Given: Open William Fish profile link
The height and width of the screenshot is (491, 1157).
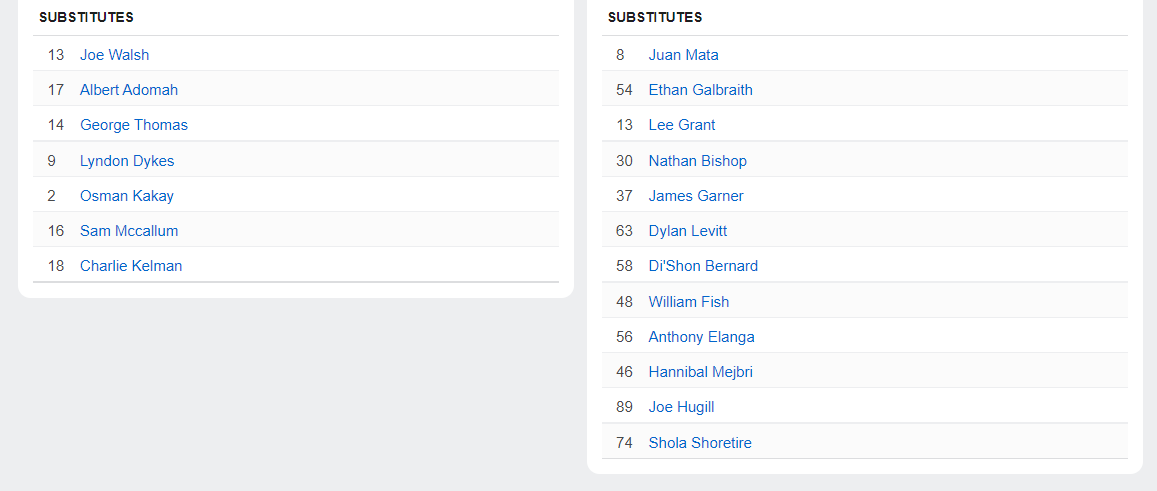Looking at the screenshot, I should click(689, 302).
